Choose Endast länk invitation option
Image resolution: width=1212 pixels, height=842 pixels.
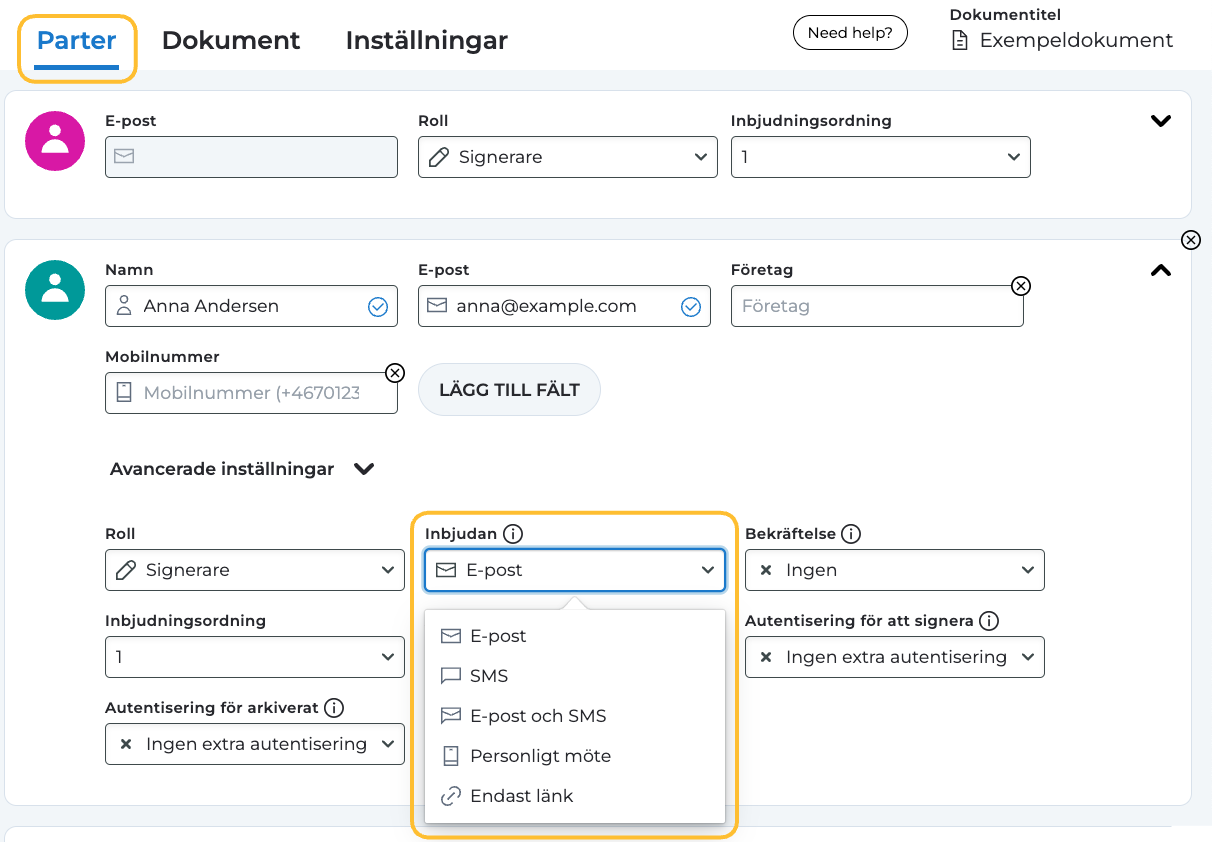(x=521, y=796)
